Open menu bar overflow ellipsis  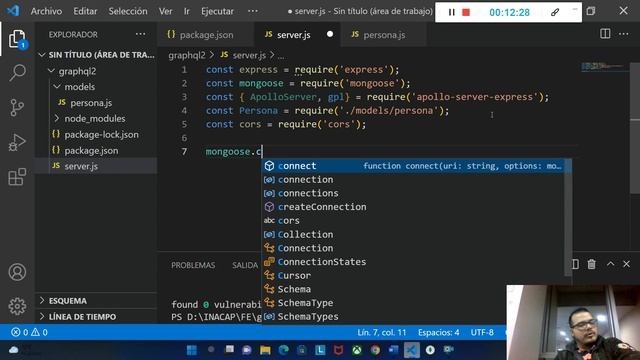point(253,11)
